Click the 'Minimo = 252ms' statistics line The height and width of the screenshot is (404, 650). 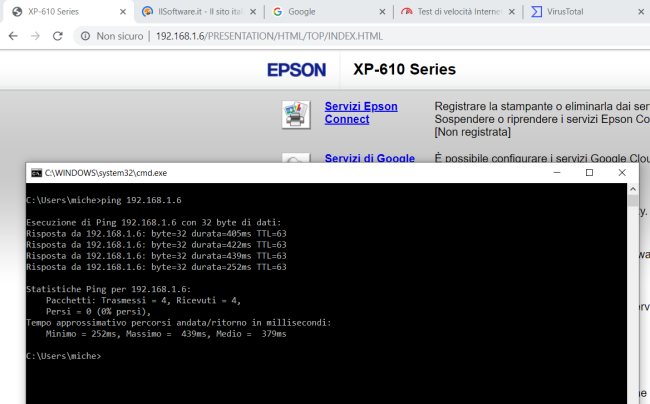(166, 334)
